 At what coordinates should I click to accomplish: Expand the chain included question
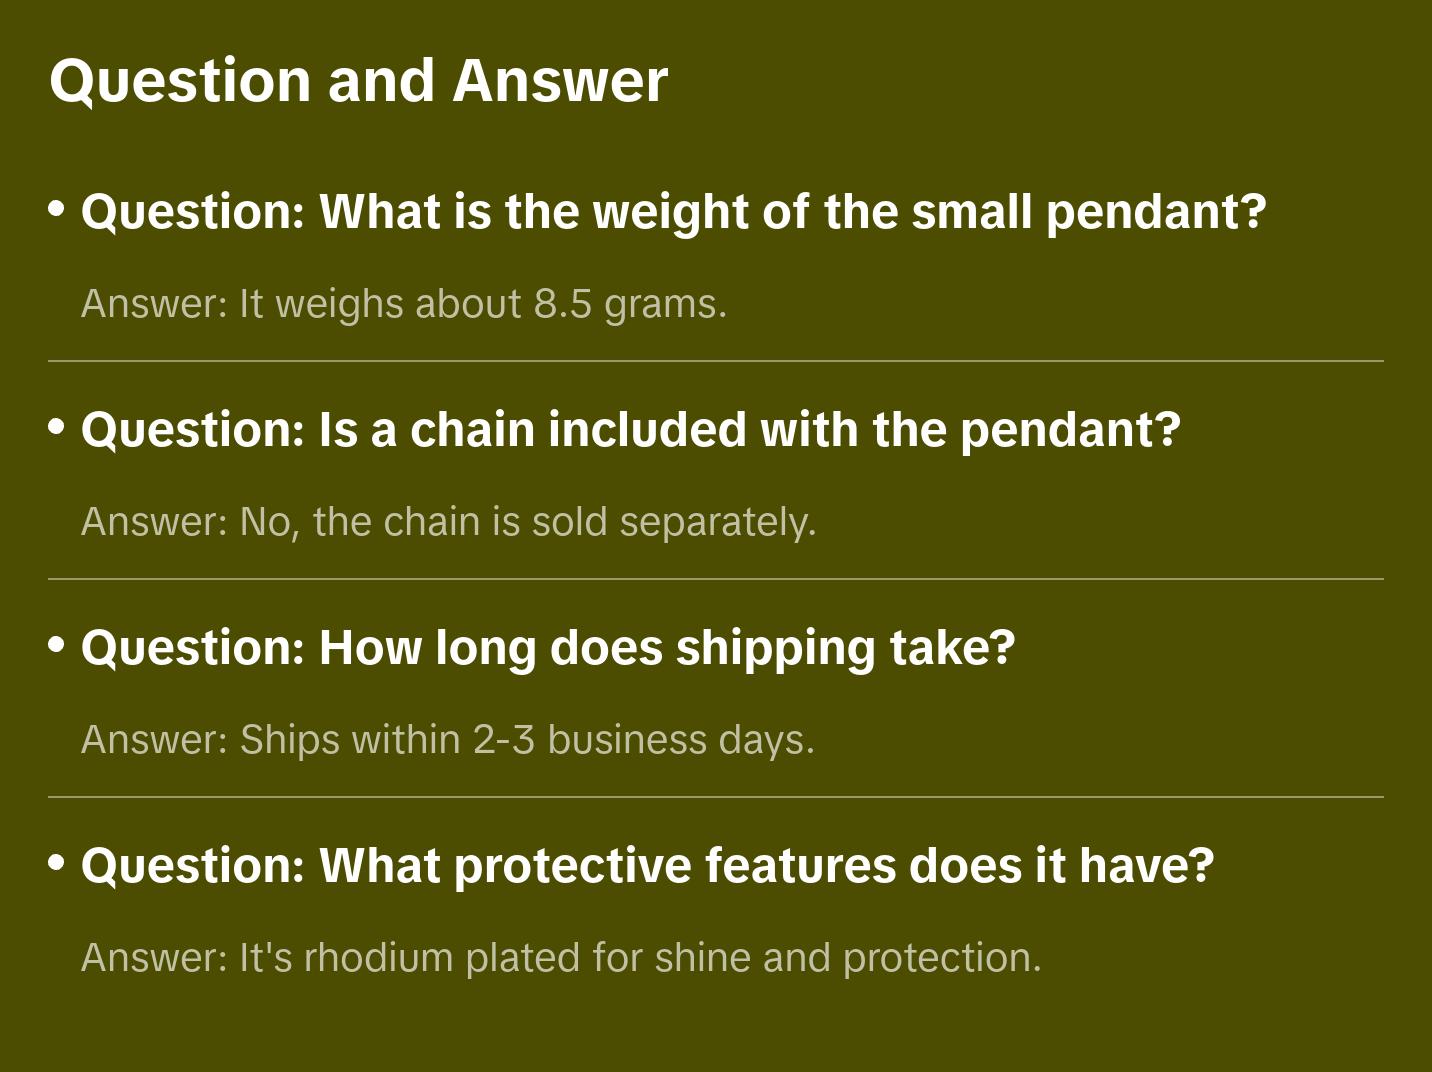[x=630, y=430]
